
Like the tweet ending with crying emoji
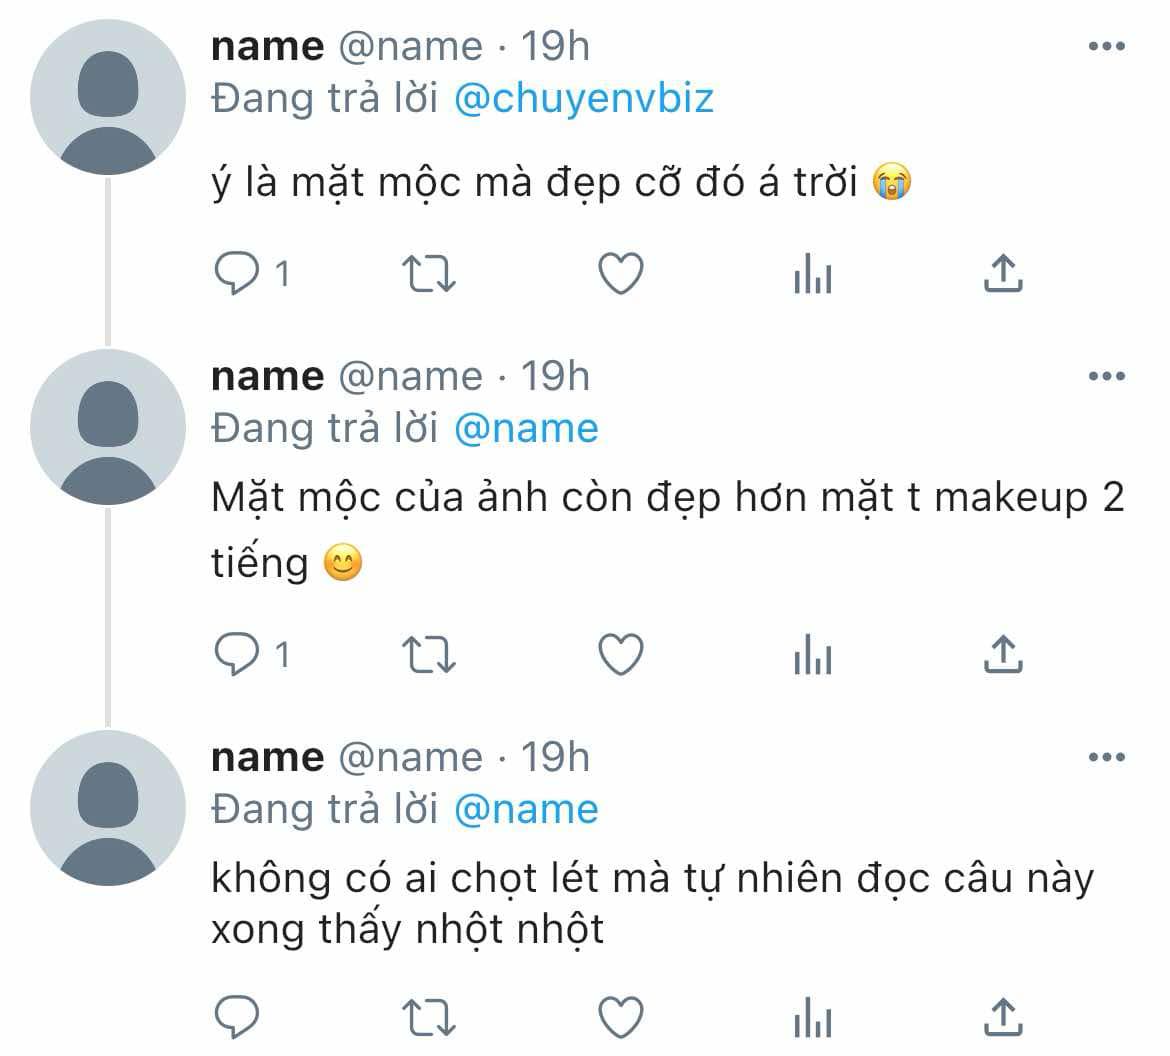pos(621,273)
